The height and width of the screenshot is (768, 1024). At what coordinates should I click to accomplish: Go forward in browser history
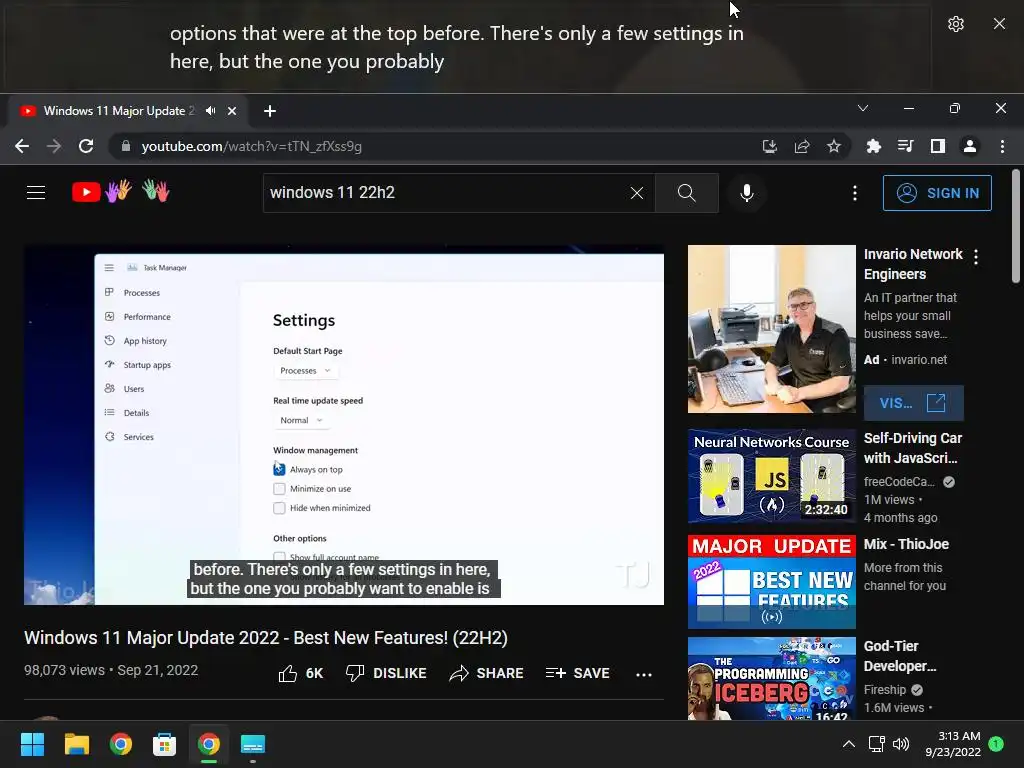54,146
